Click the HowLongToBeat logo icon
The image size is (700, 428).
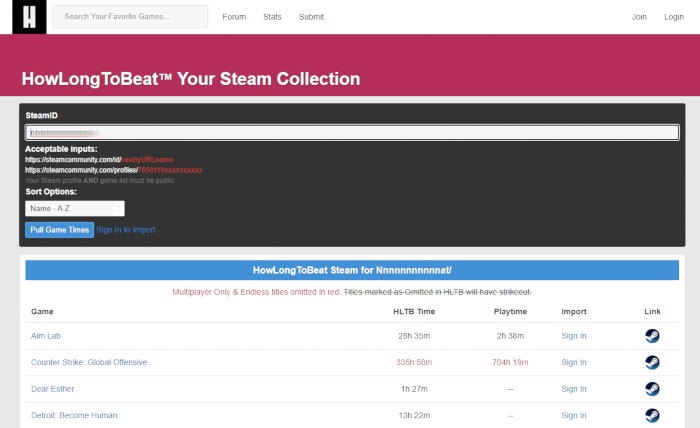pos(29,17)
